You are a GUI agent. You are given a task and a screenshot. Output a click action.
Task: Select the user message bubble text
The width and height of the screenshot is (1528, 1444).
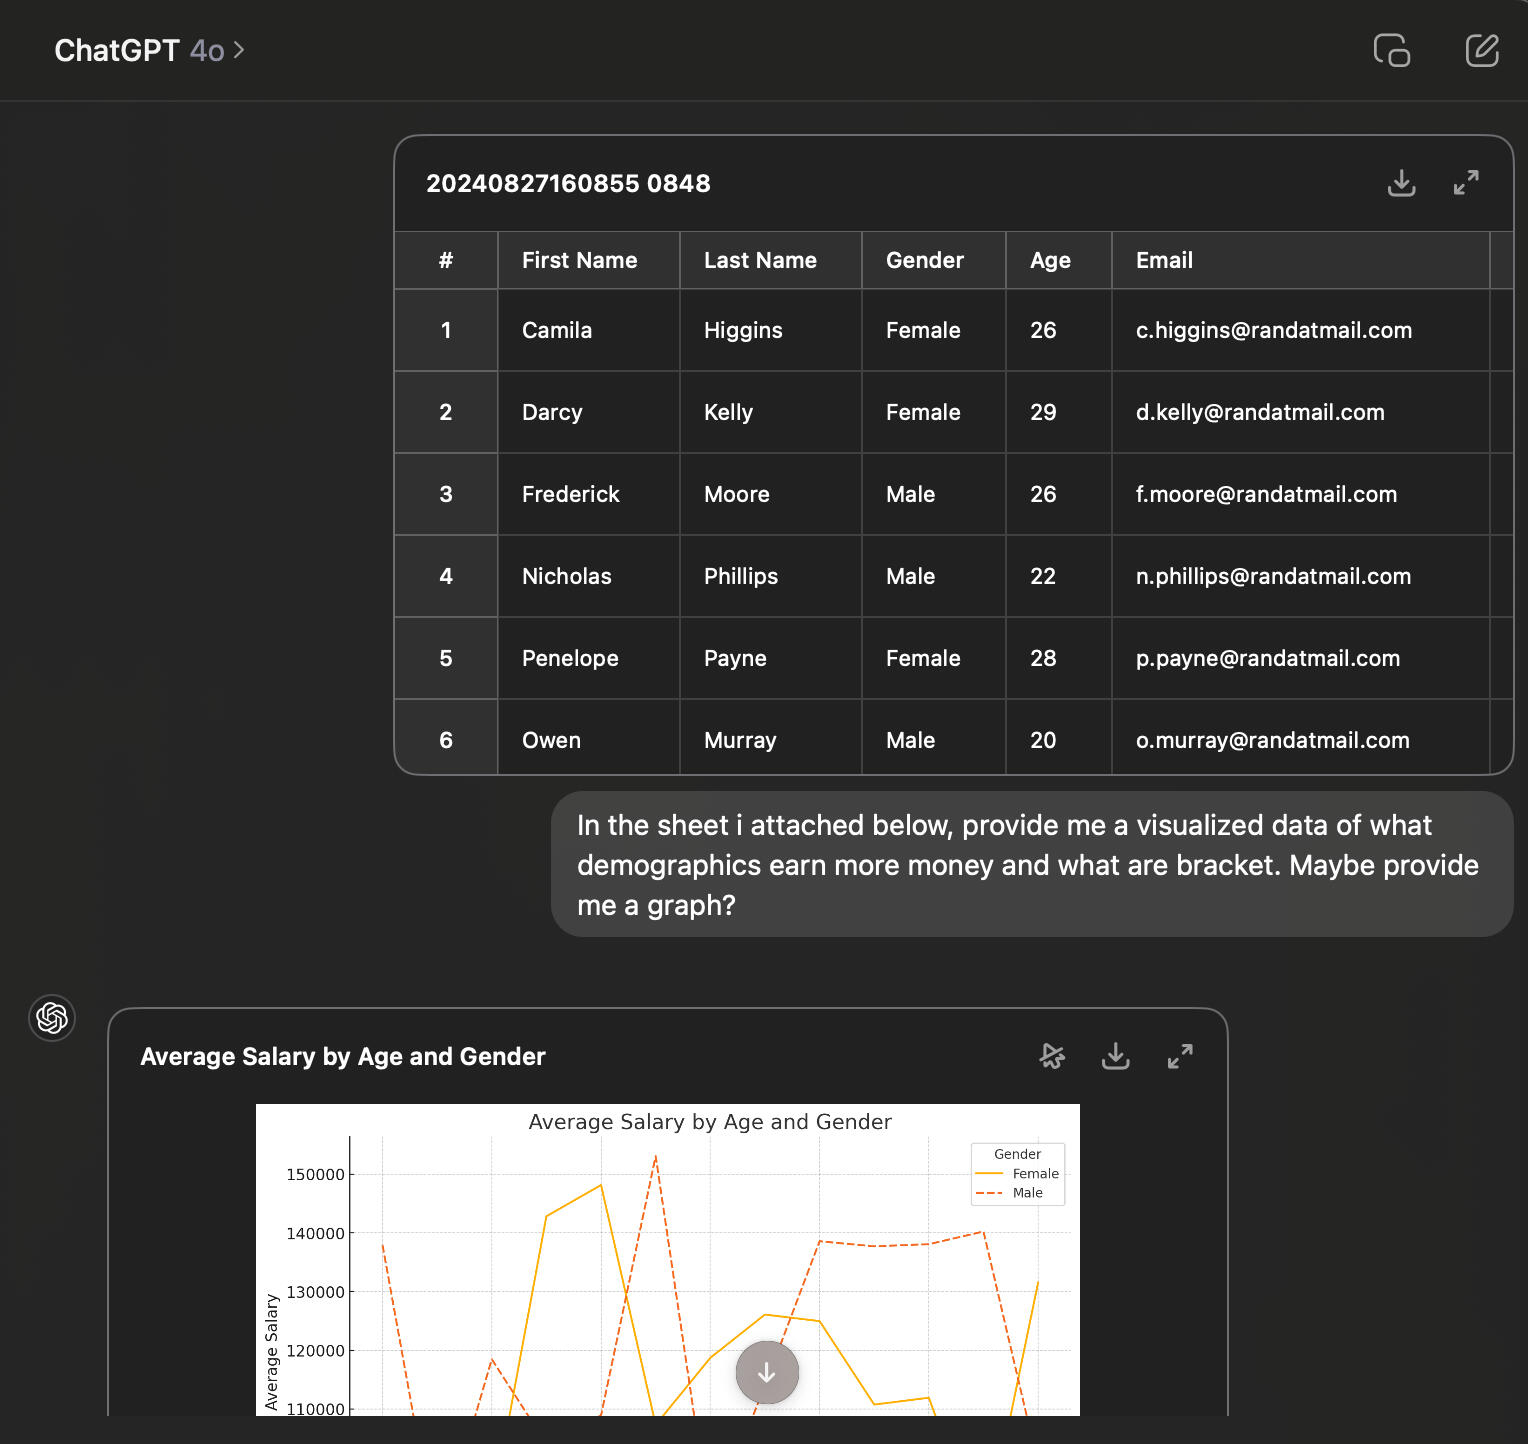(x=1030, y=864)
